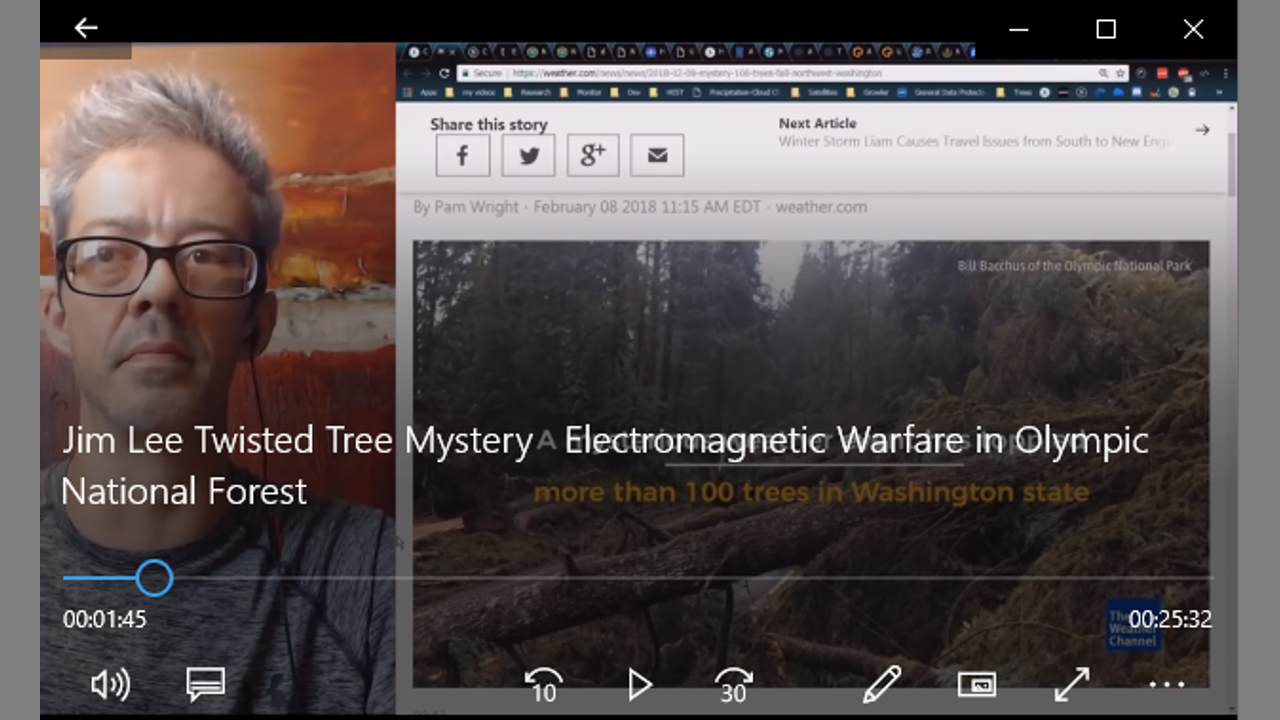Screen dimensions: 1280x720
Task: Open the pencil edit tool
Action: [882, 685]
